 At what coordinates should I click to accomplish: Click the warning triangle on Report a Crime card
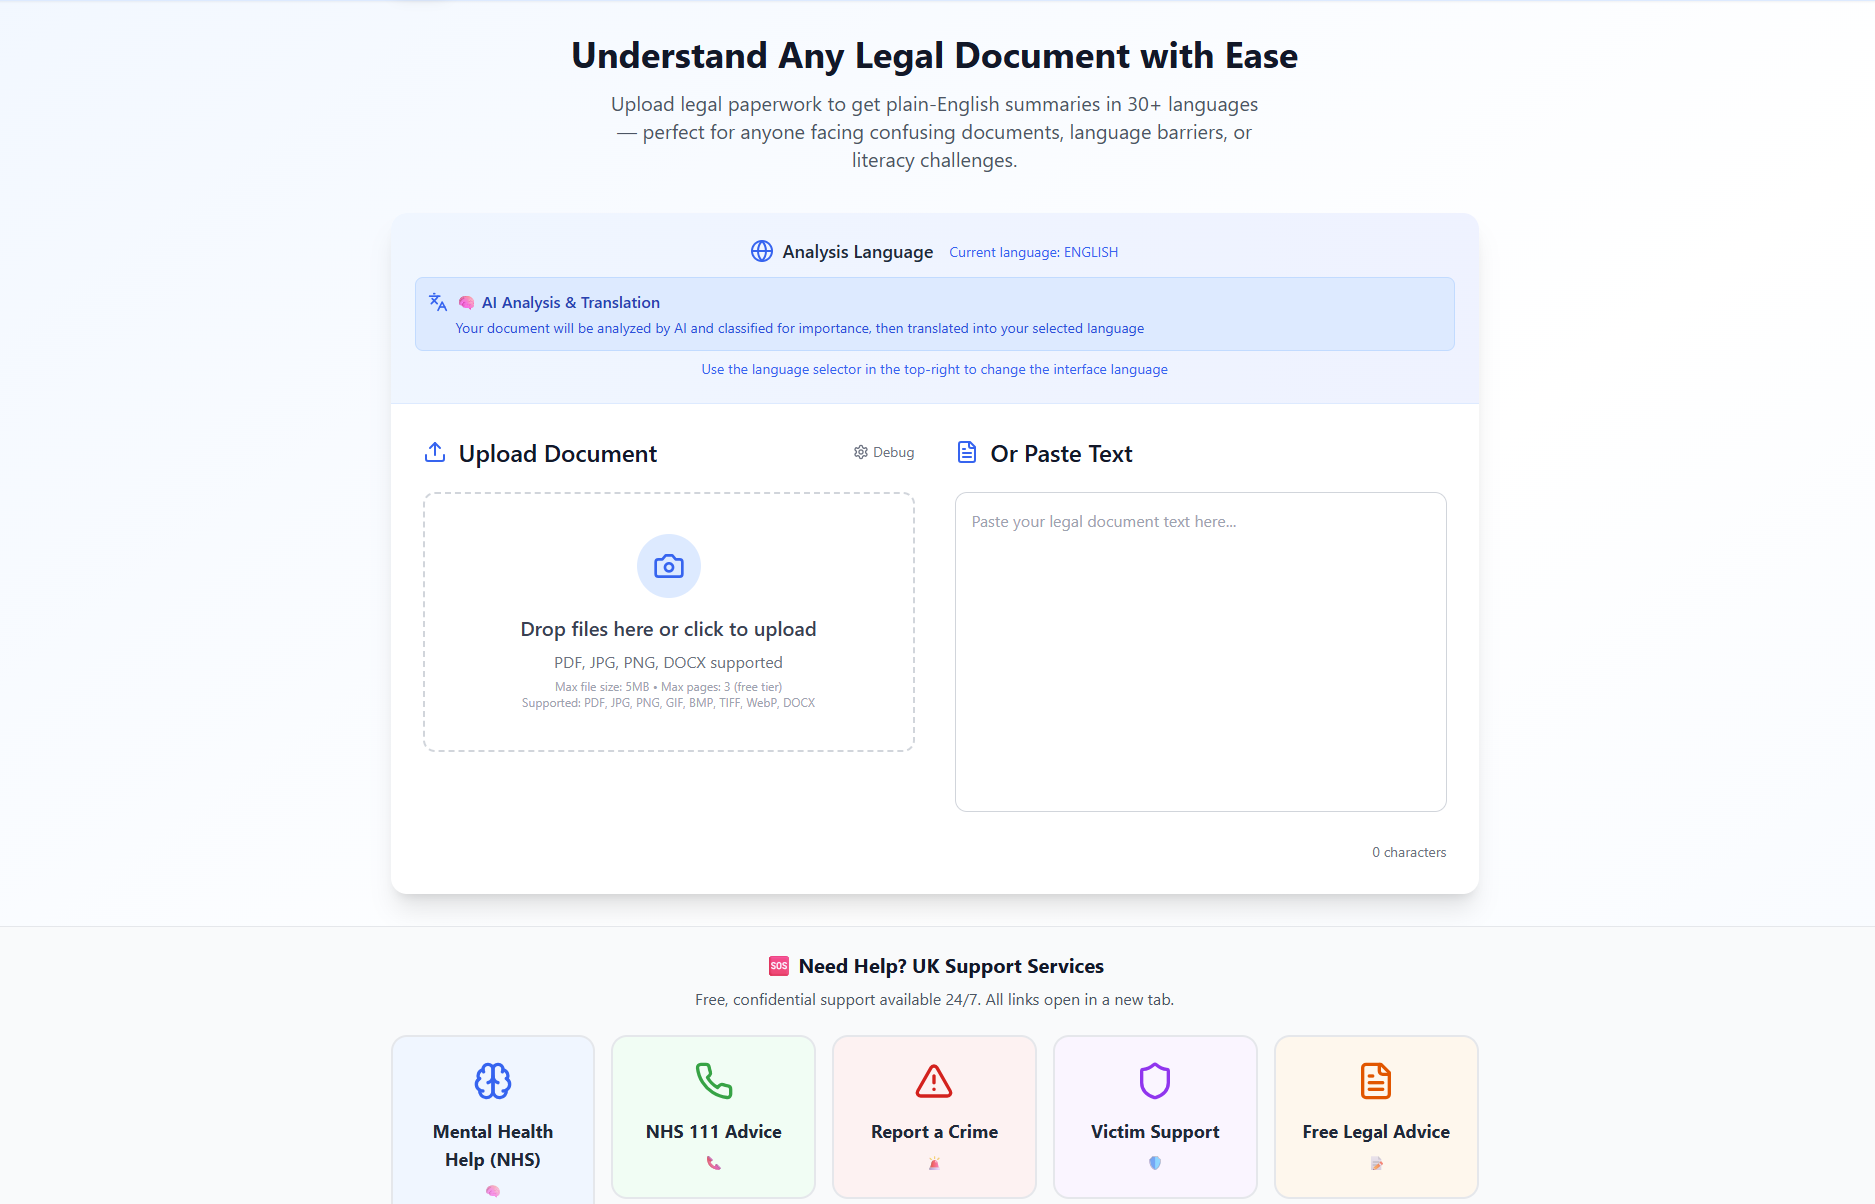(x=933, y=1081)
